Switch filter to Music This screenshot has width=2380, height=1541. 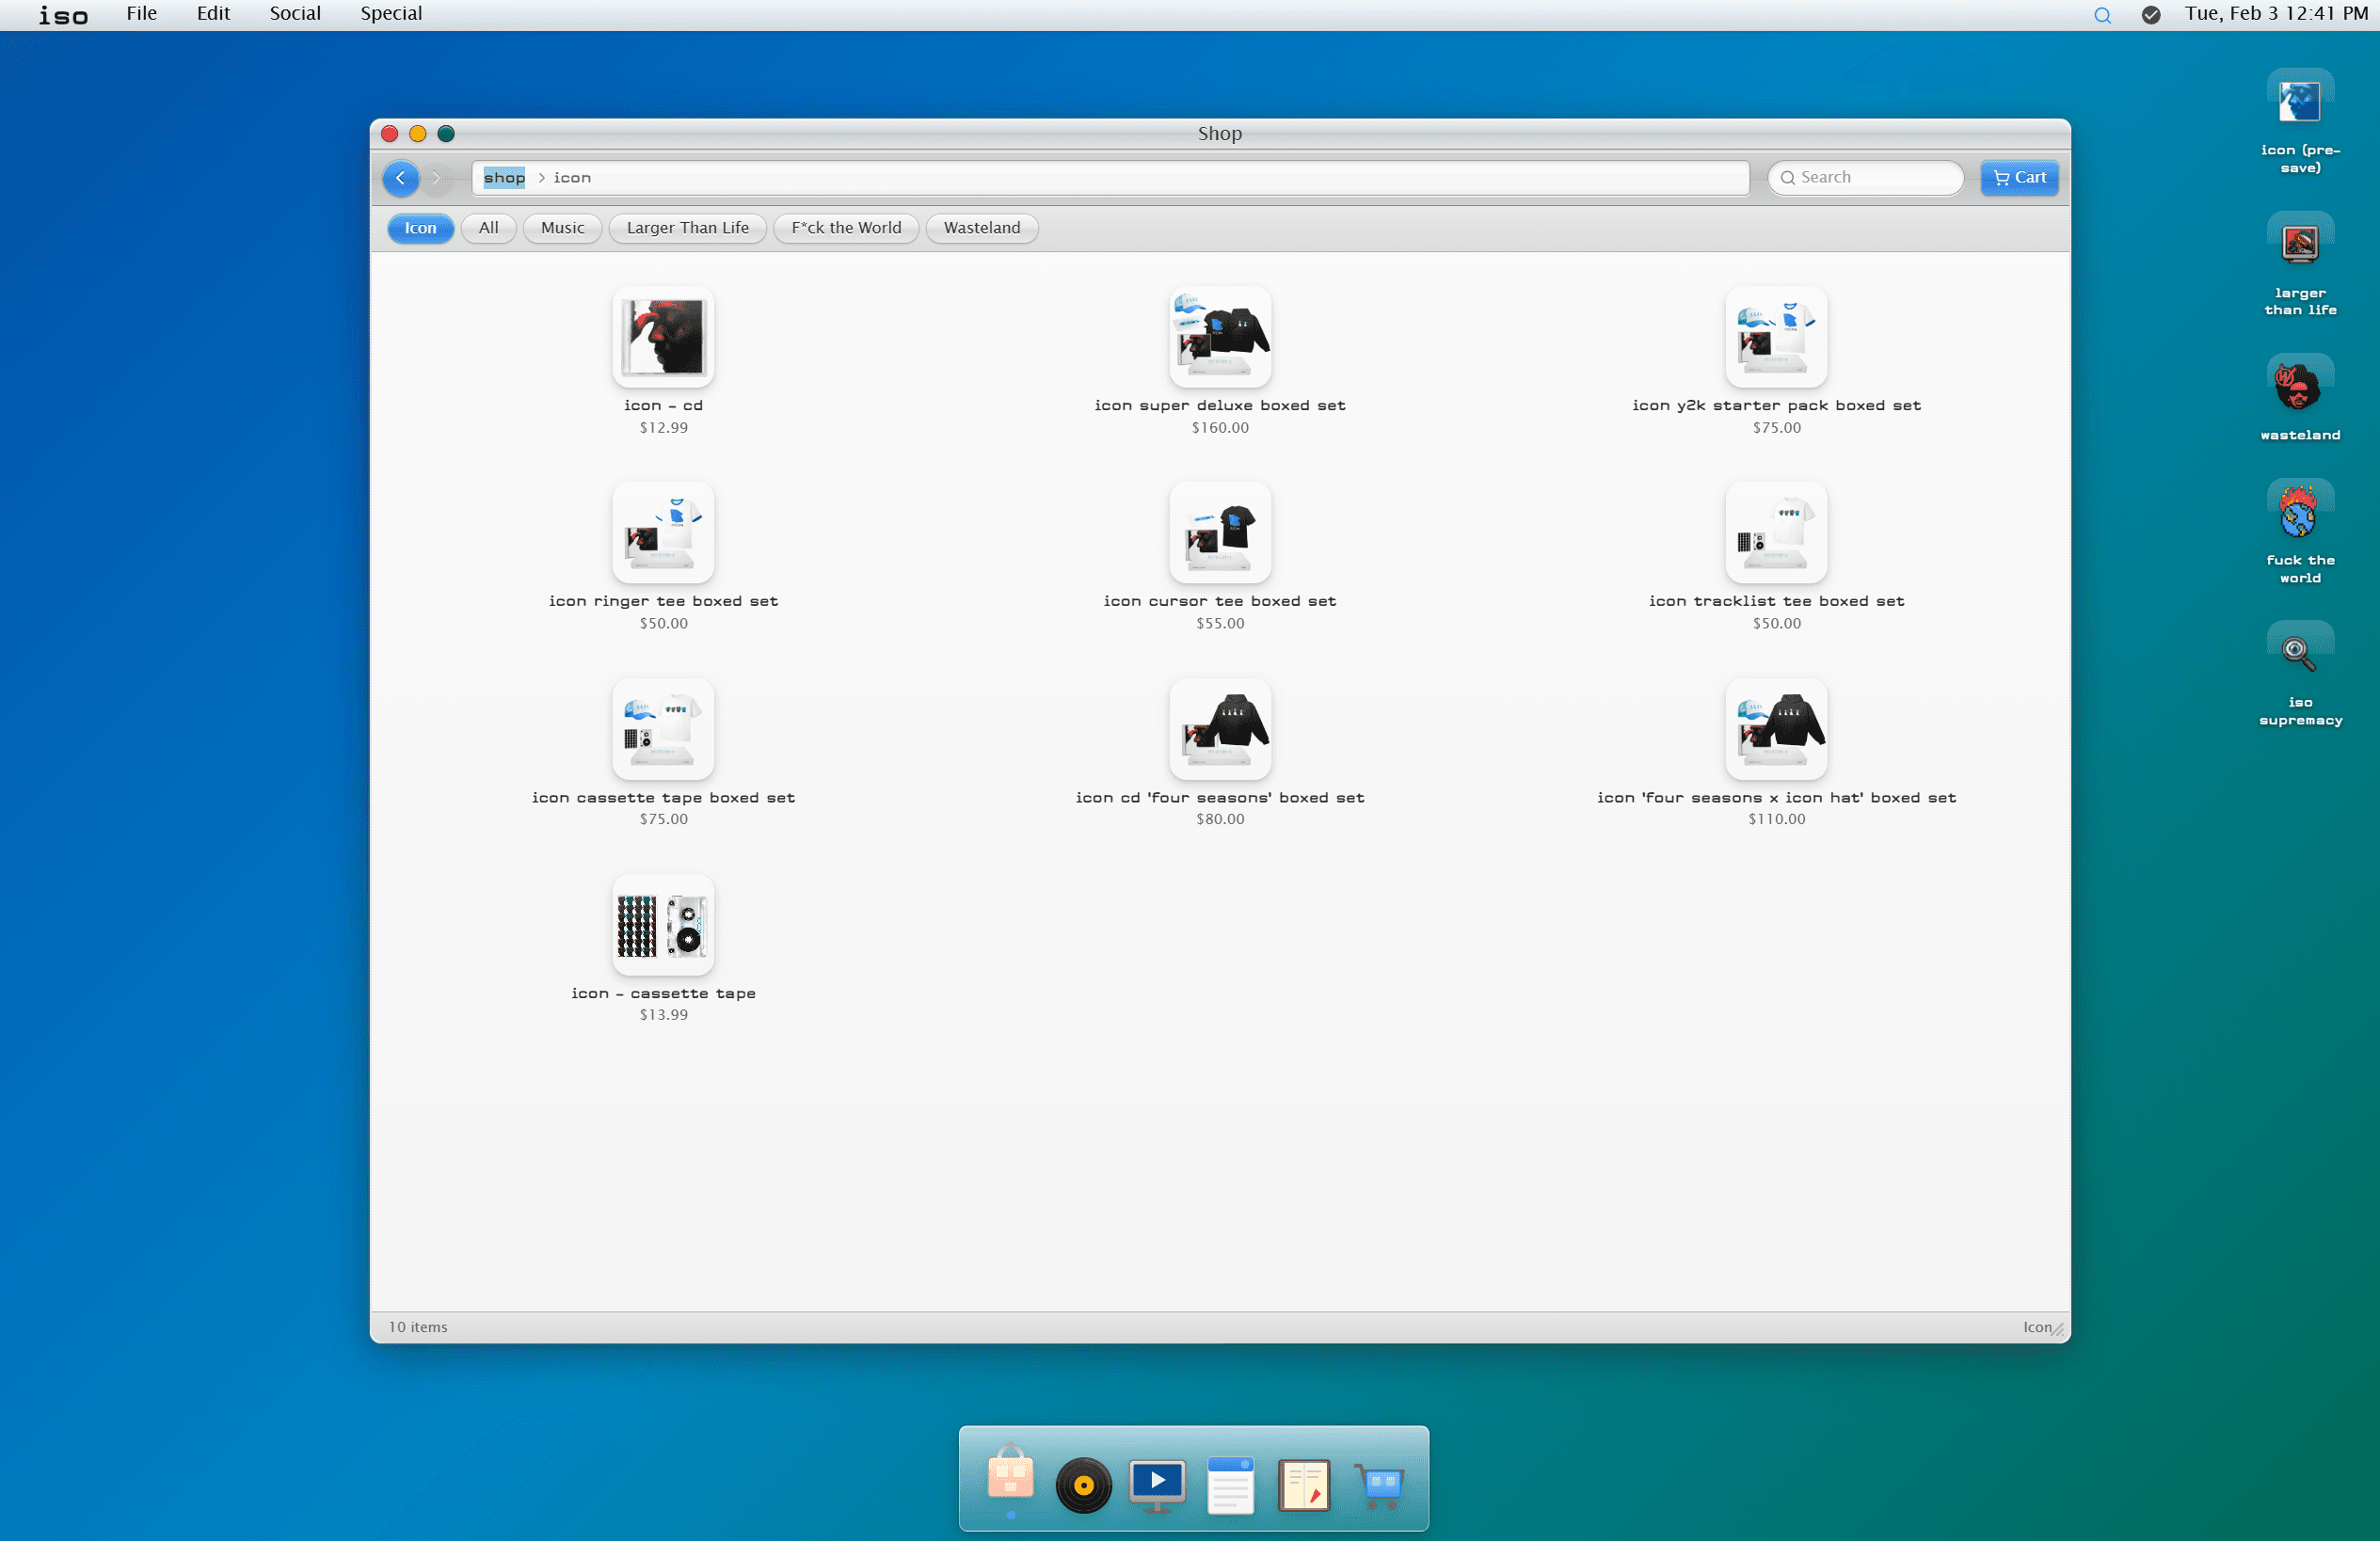[562, 228]
